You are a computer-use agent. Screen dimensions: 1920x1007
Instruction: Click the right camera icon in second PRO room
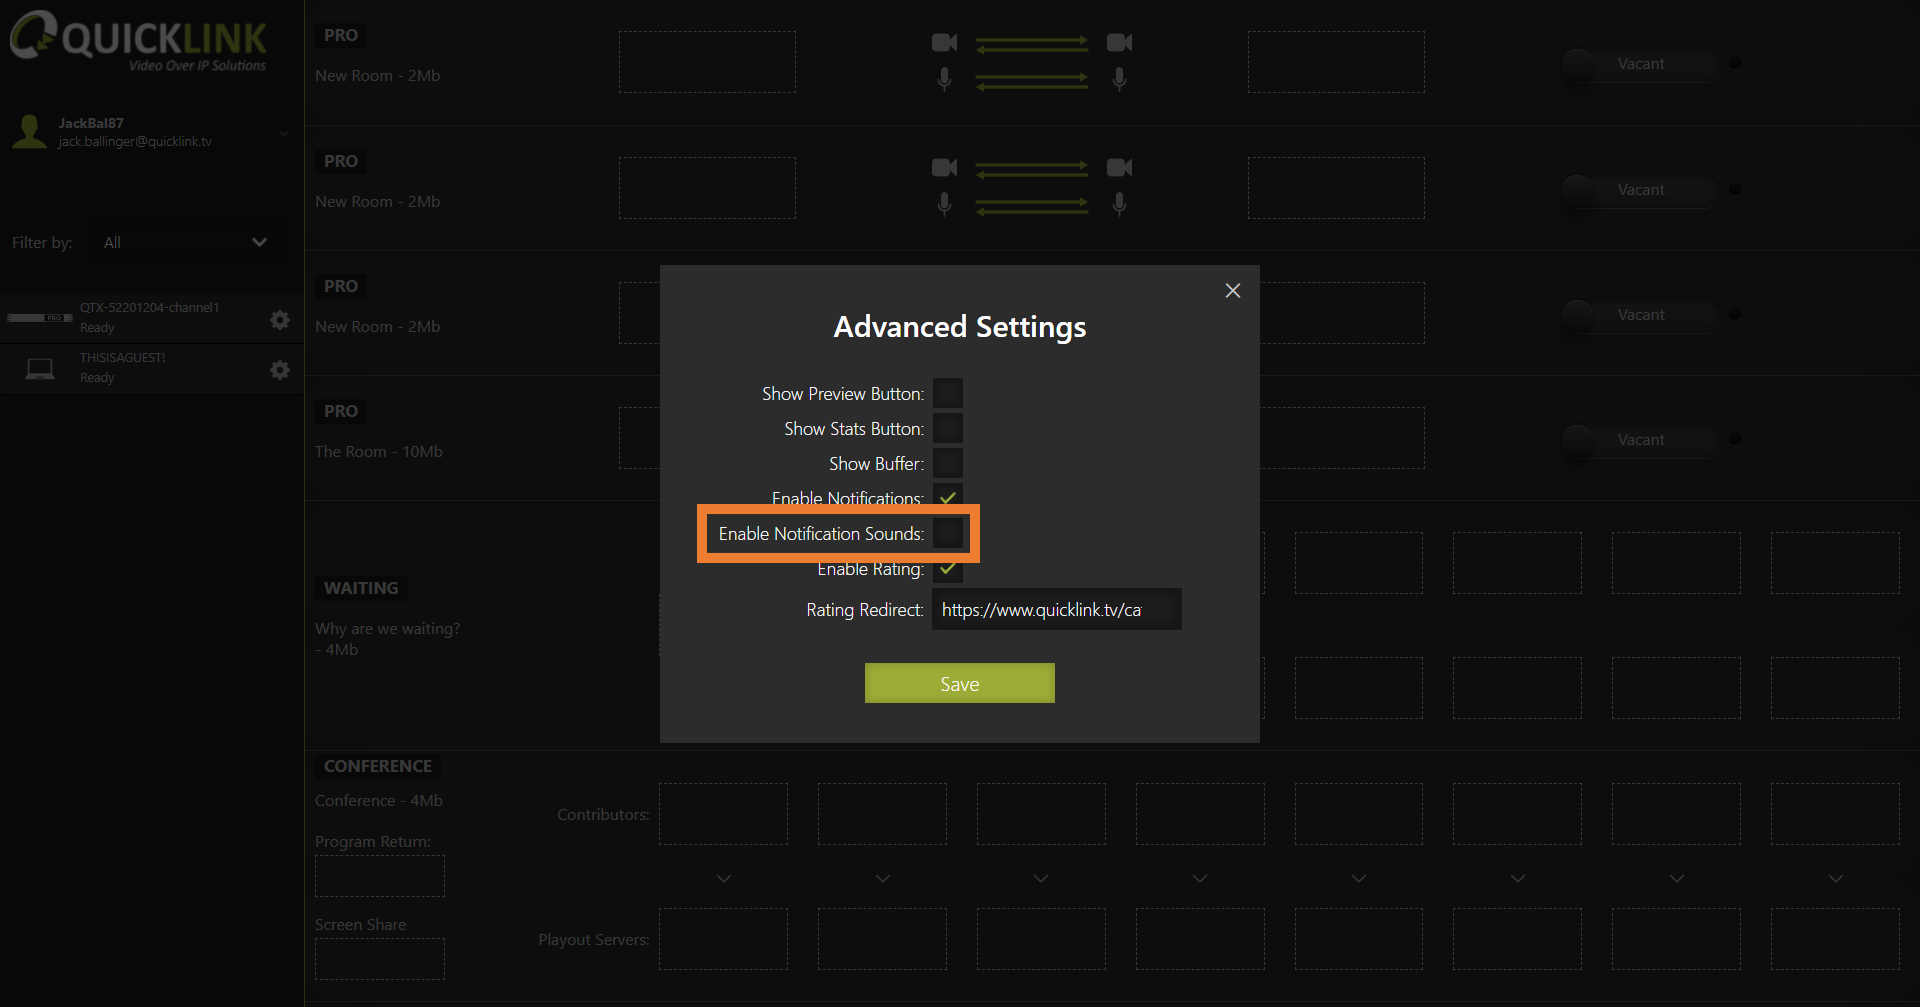(1119, 167)
